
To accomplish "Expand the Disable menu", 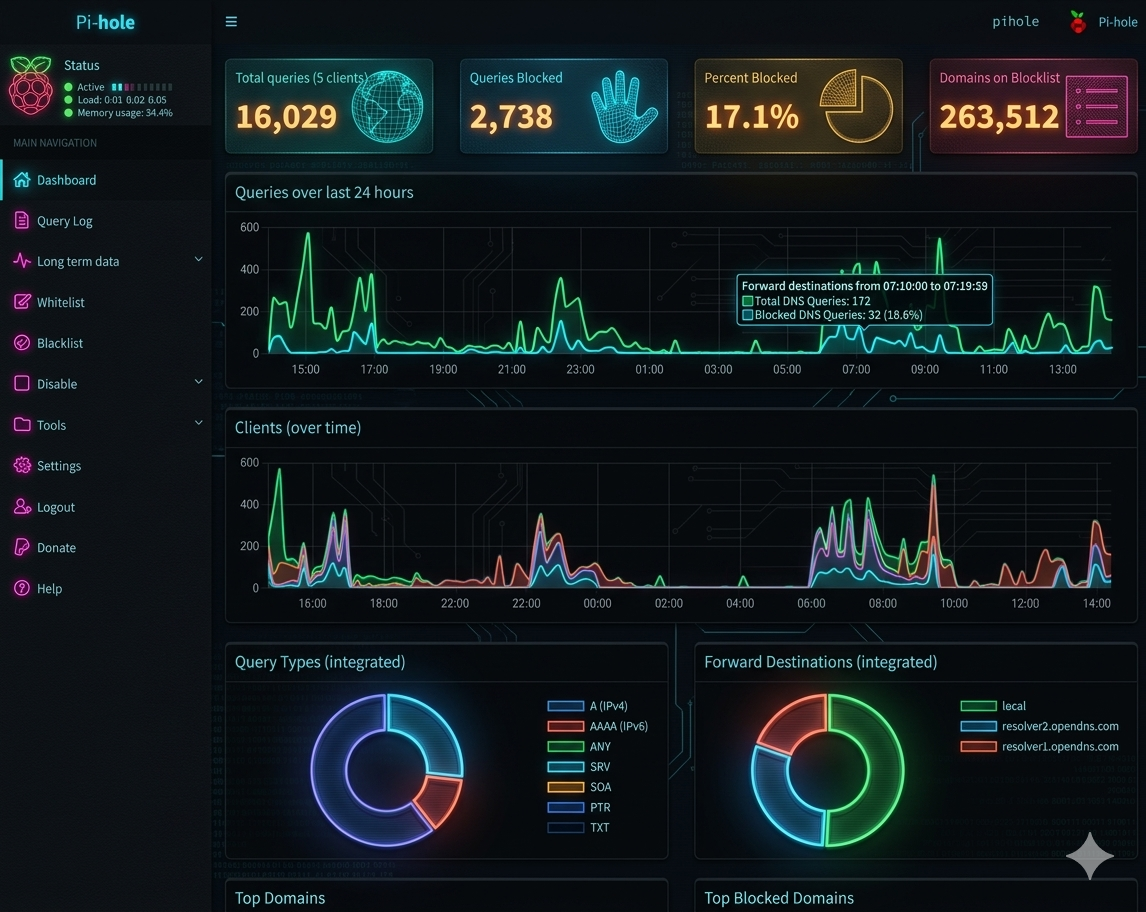I will (58, 384).
